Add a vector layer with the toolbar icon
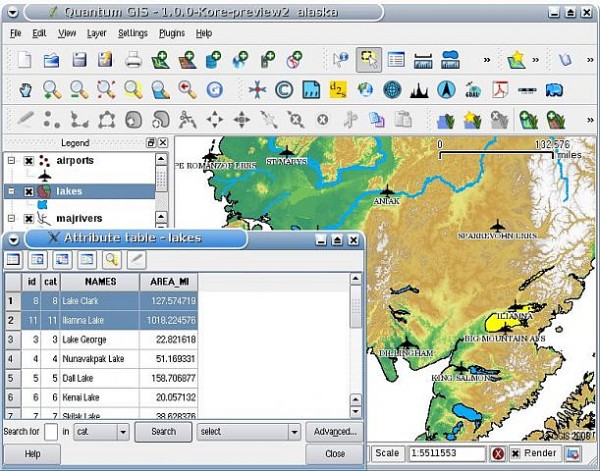 click(x=161, y=60)
